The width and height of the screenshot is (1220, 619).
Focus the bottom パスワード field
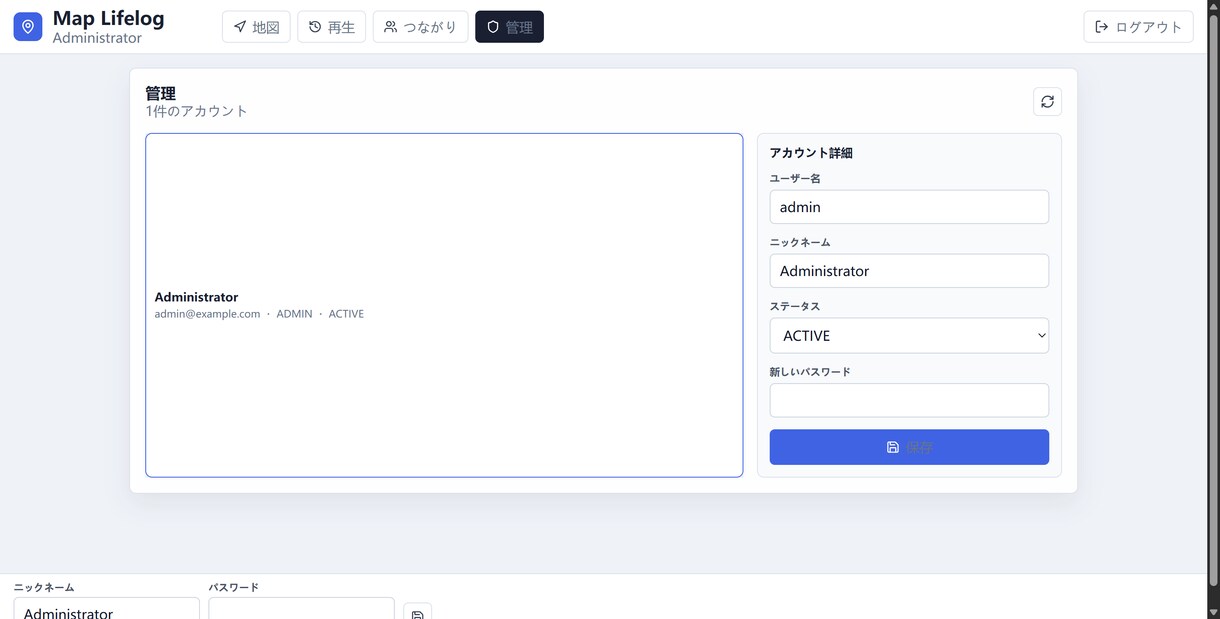[x=301, y=609]
